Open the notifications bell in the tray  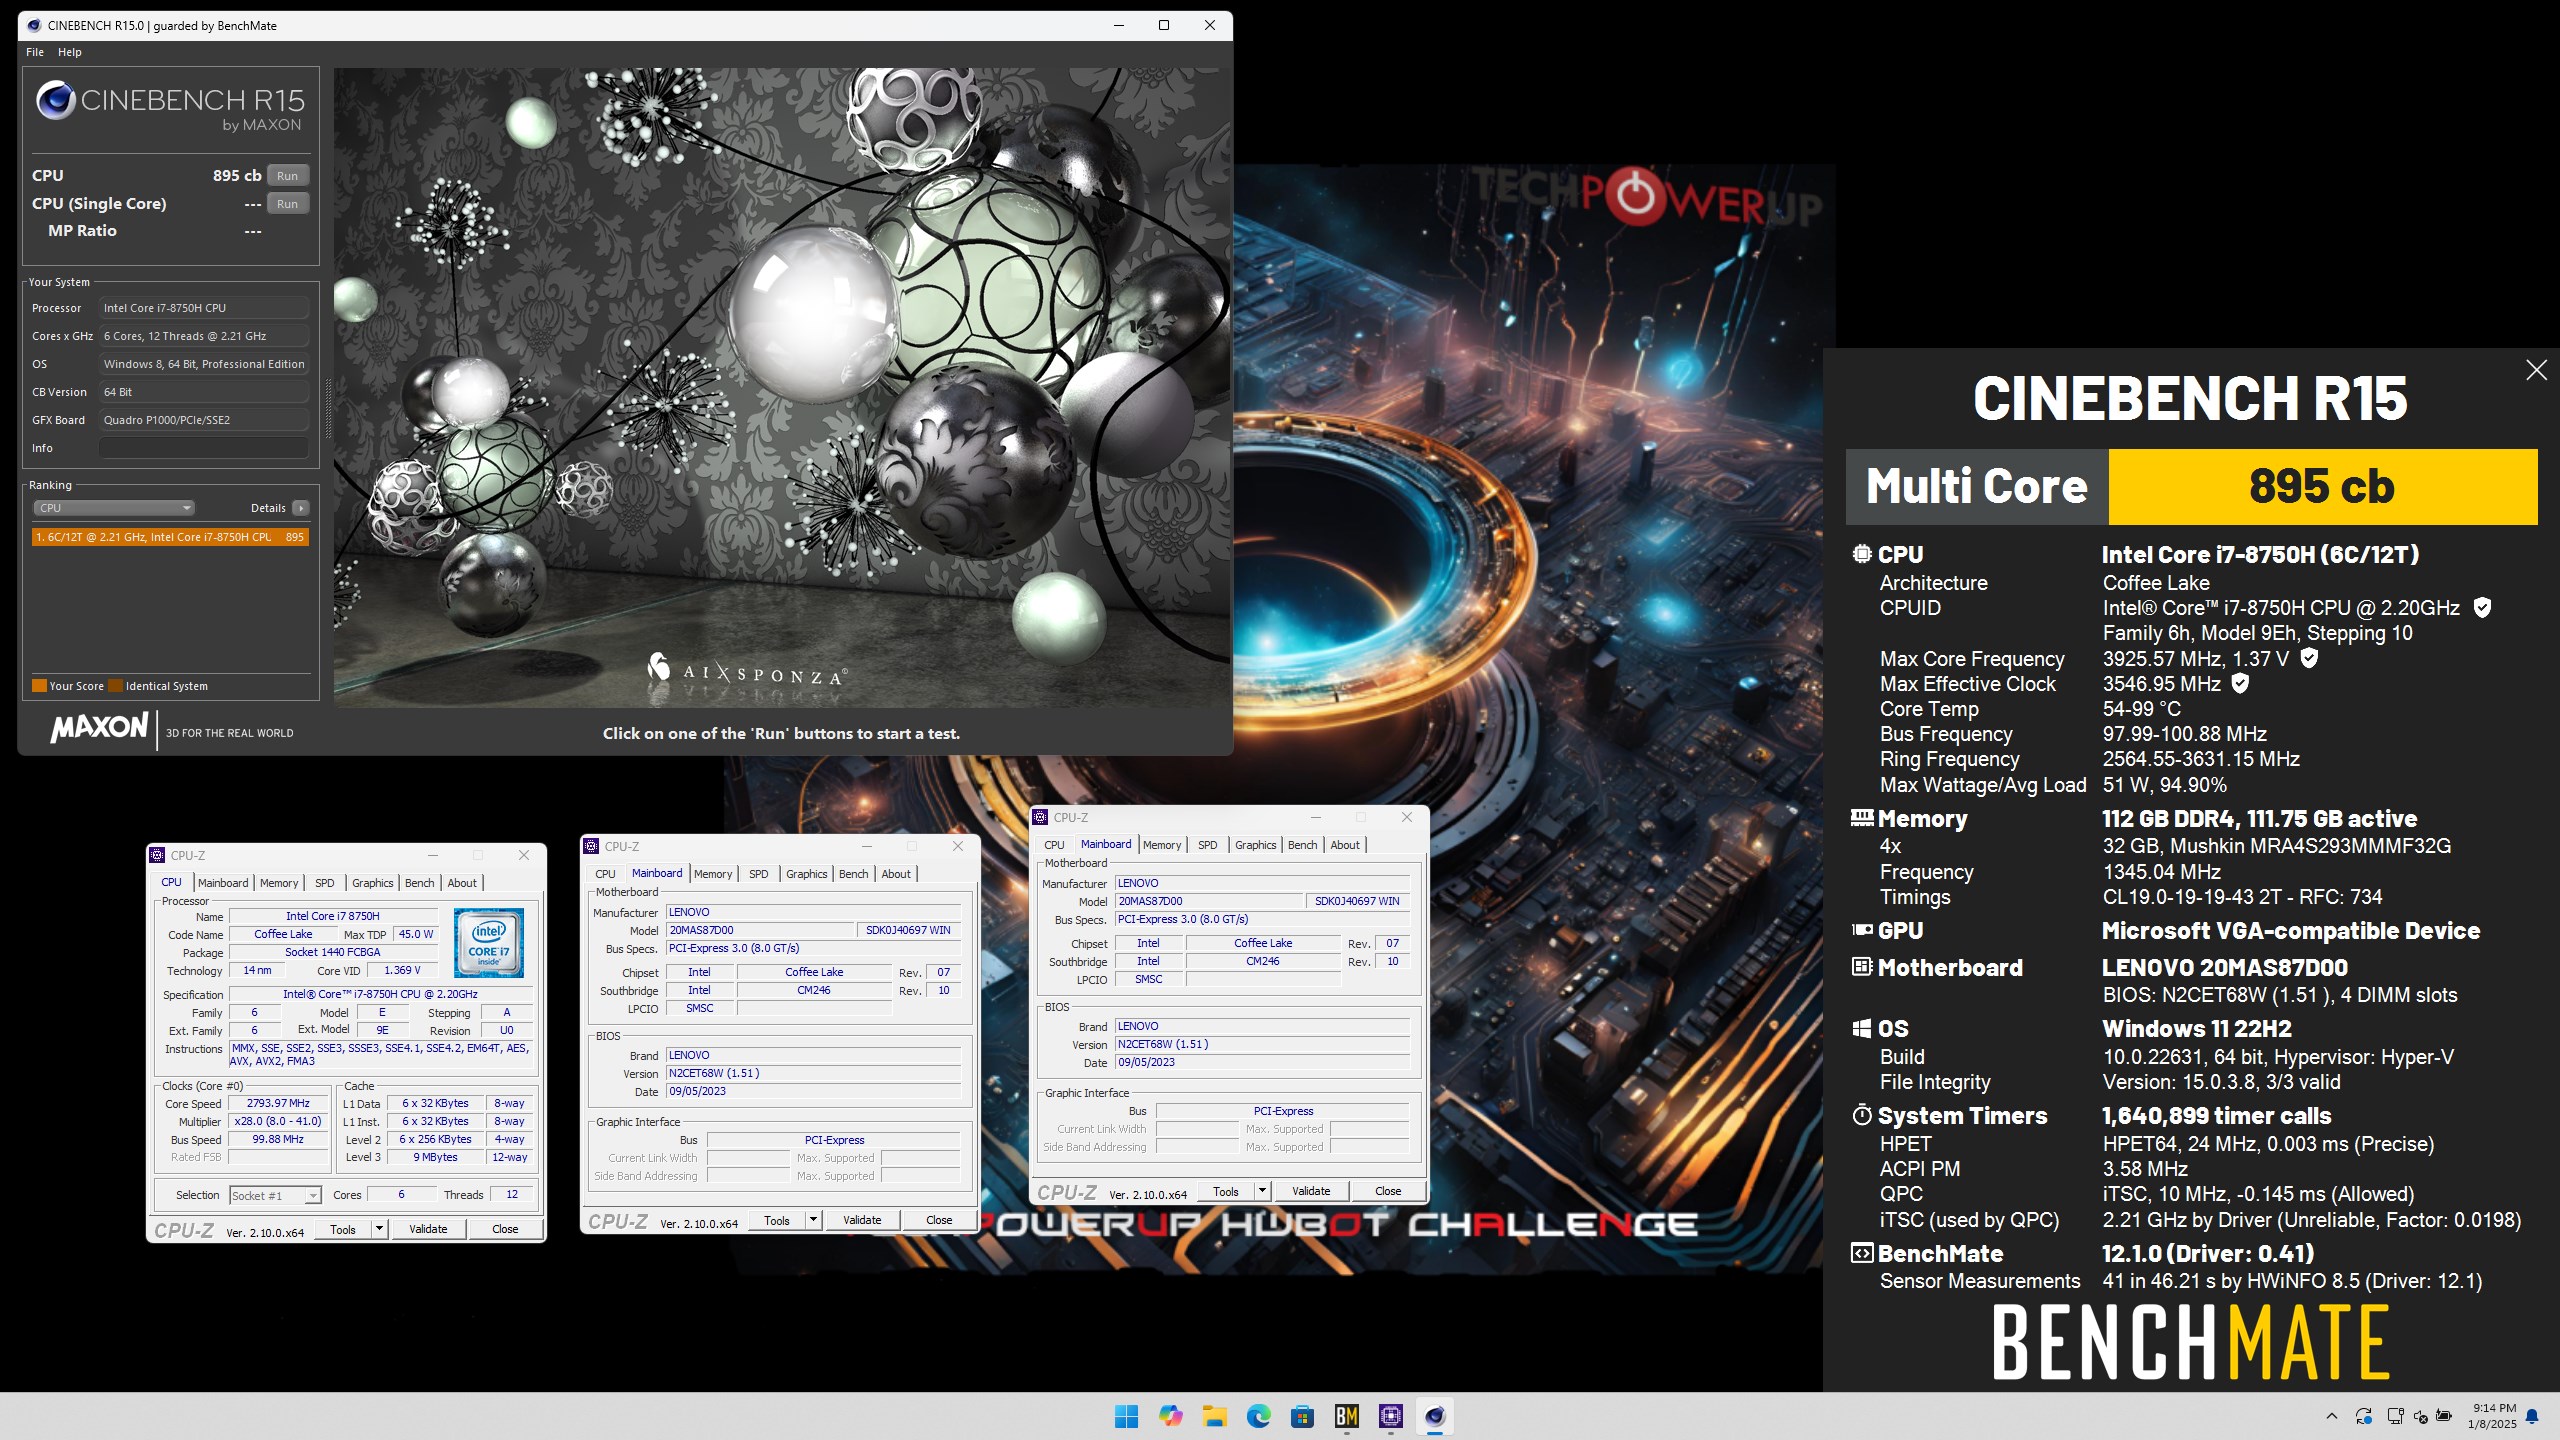(2533, 1416)
